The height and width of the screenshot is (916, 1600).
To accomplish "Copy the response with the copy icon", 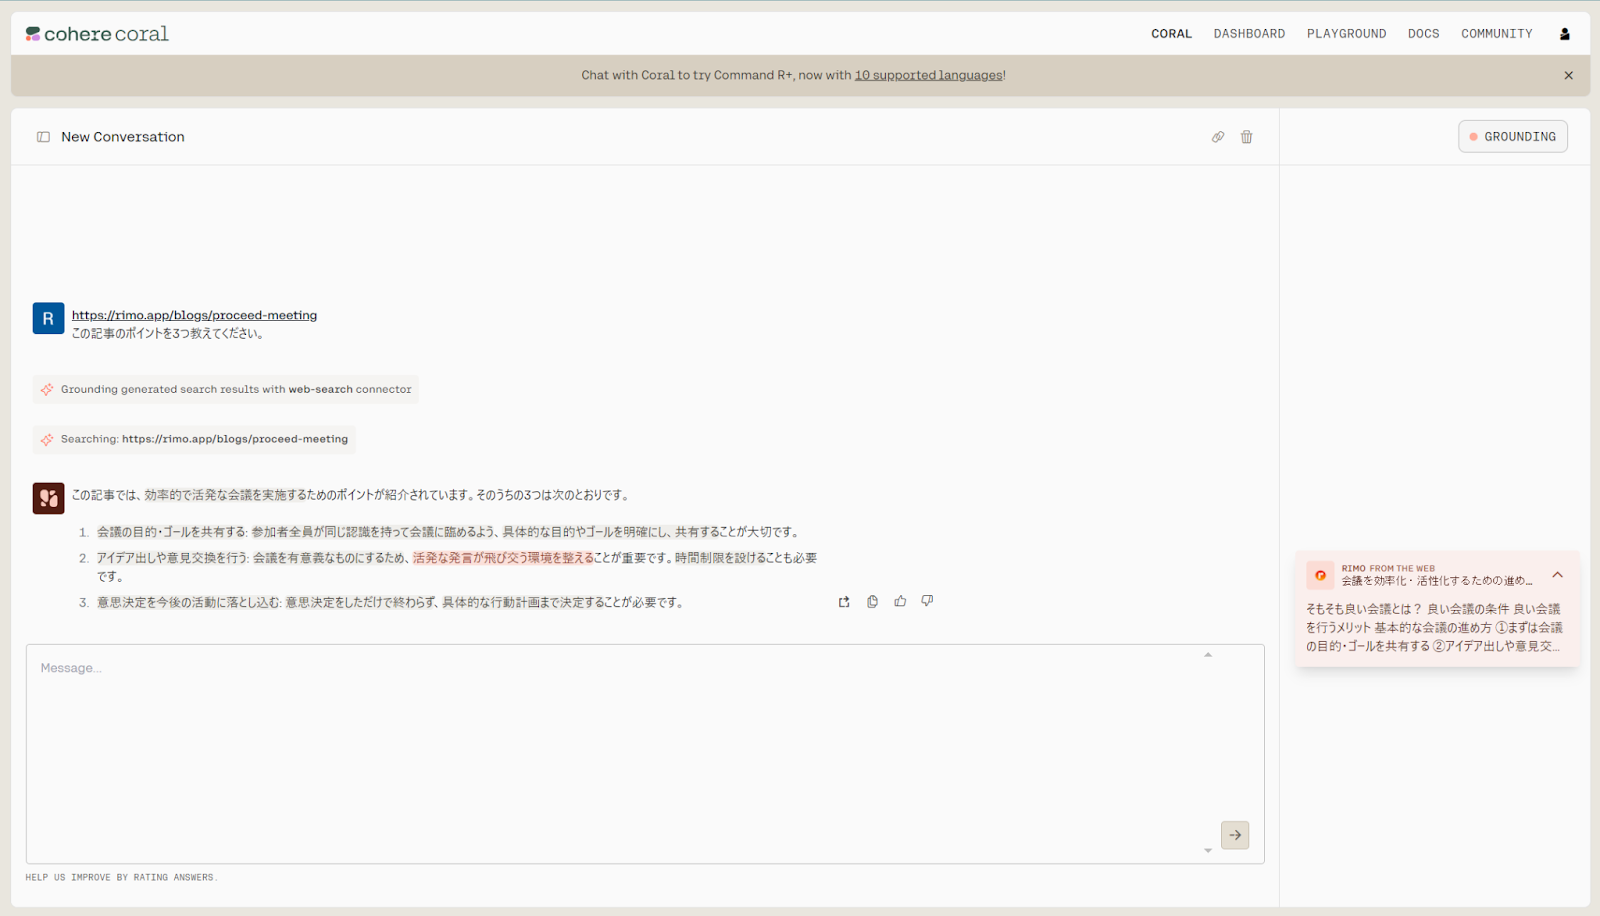I will pos(872,602).
